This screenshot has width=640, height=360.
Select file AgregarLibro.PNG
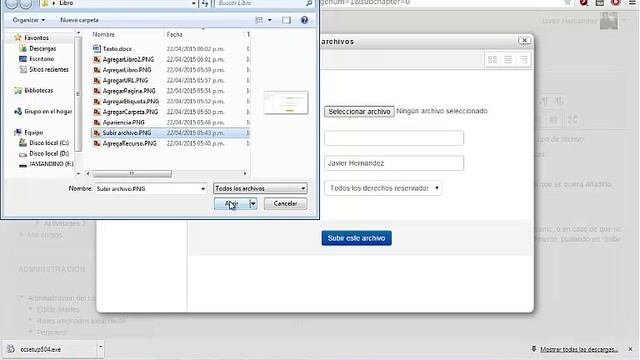tap(127, 70)
